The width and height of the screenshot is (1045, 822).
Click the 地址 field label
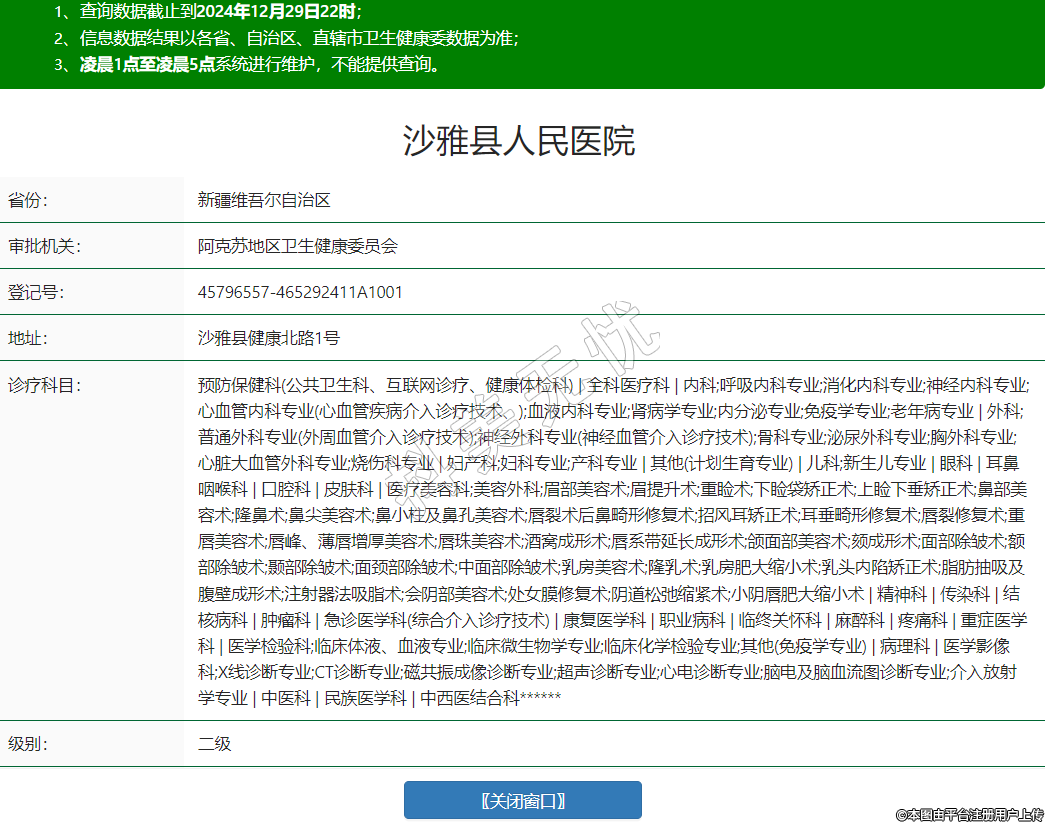[x=28, y=338]
